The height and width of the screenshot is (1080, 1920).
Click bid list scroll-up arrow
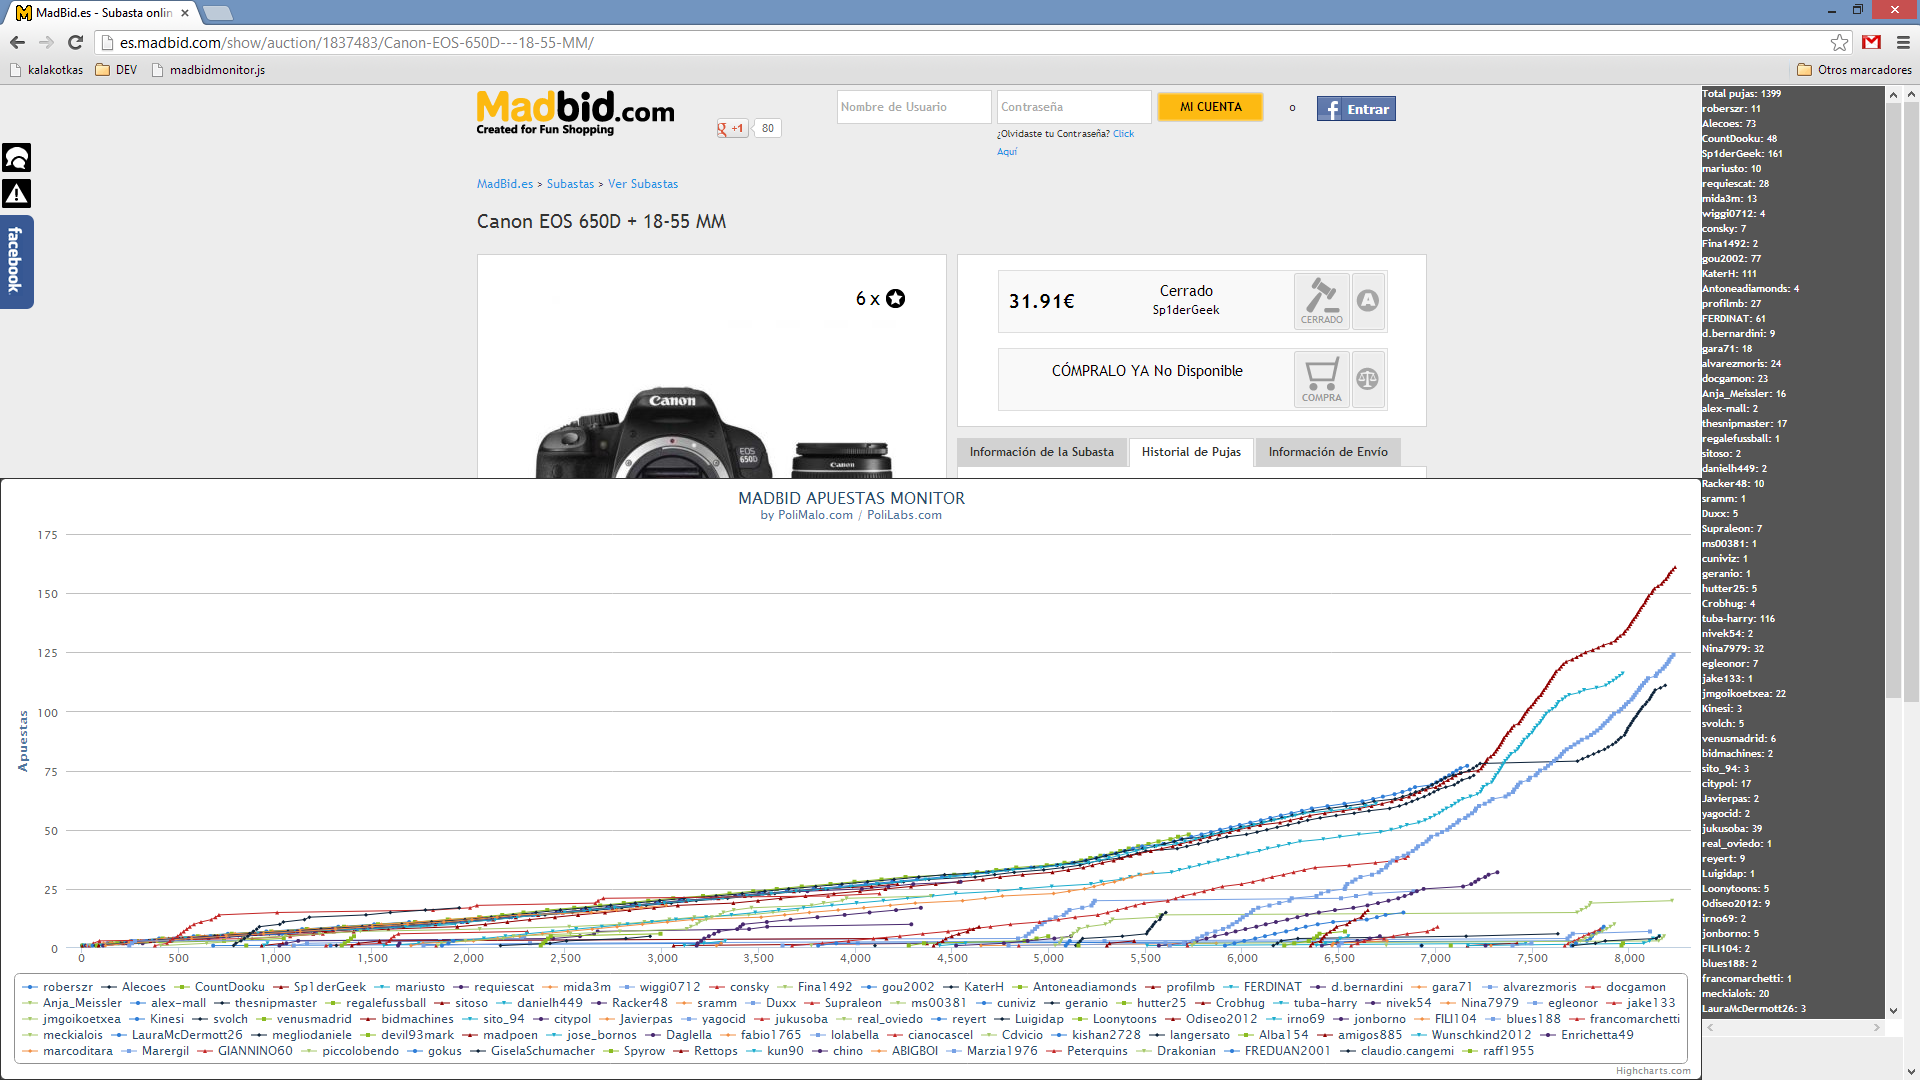pyautogui.click(x=1893, y=94)
